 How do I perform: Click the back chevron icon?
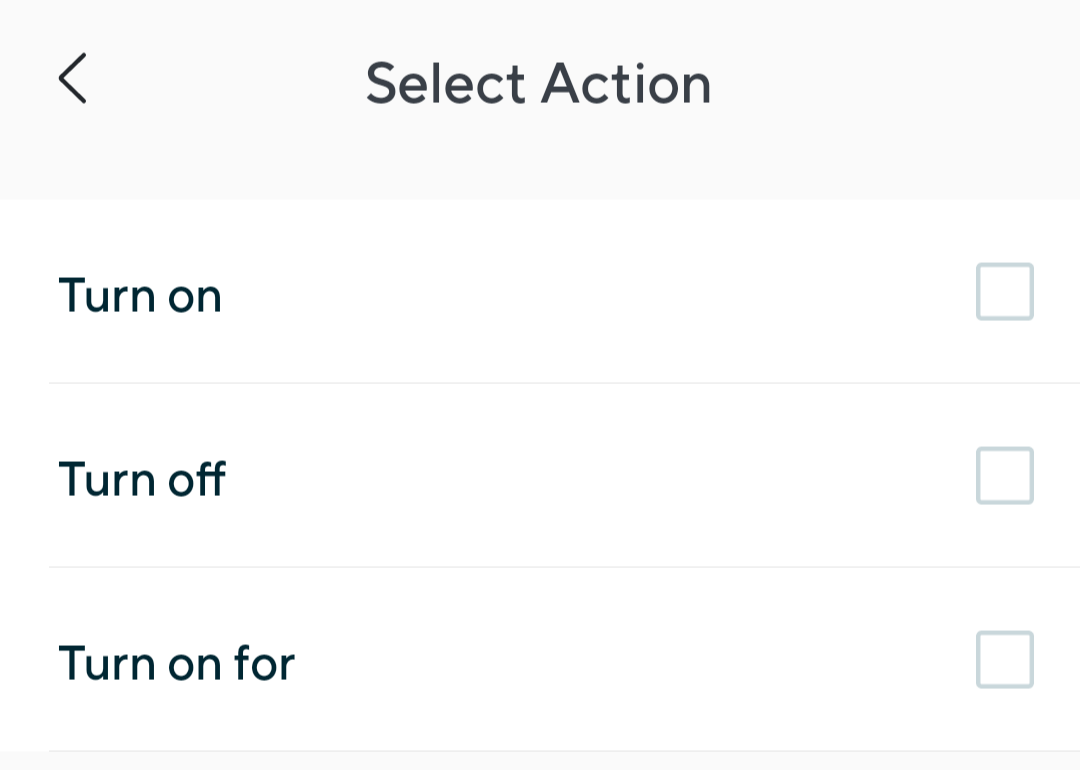tap(72, 80)
